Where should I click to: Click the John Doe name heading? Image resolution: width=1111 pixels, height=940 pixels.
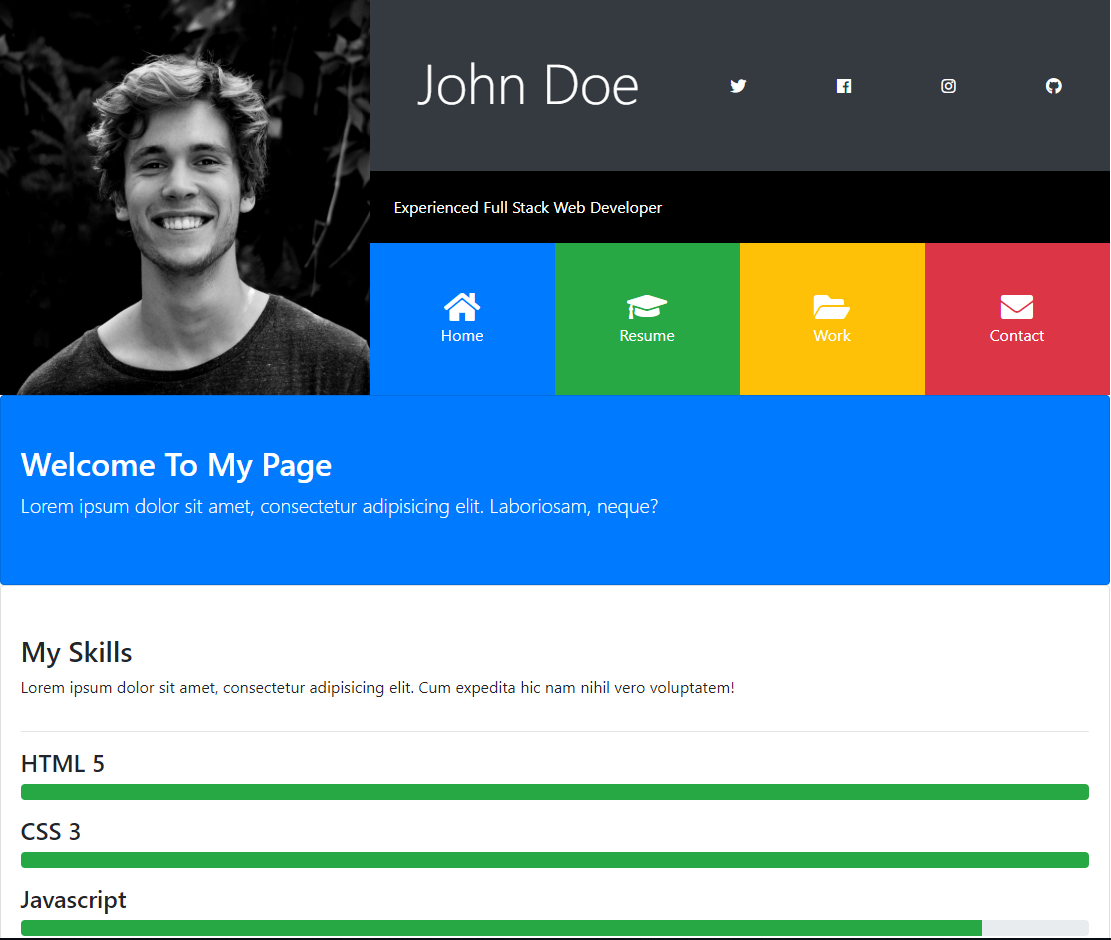527,85
